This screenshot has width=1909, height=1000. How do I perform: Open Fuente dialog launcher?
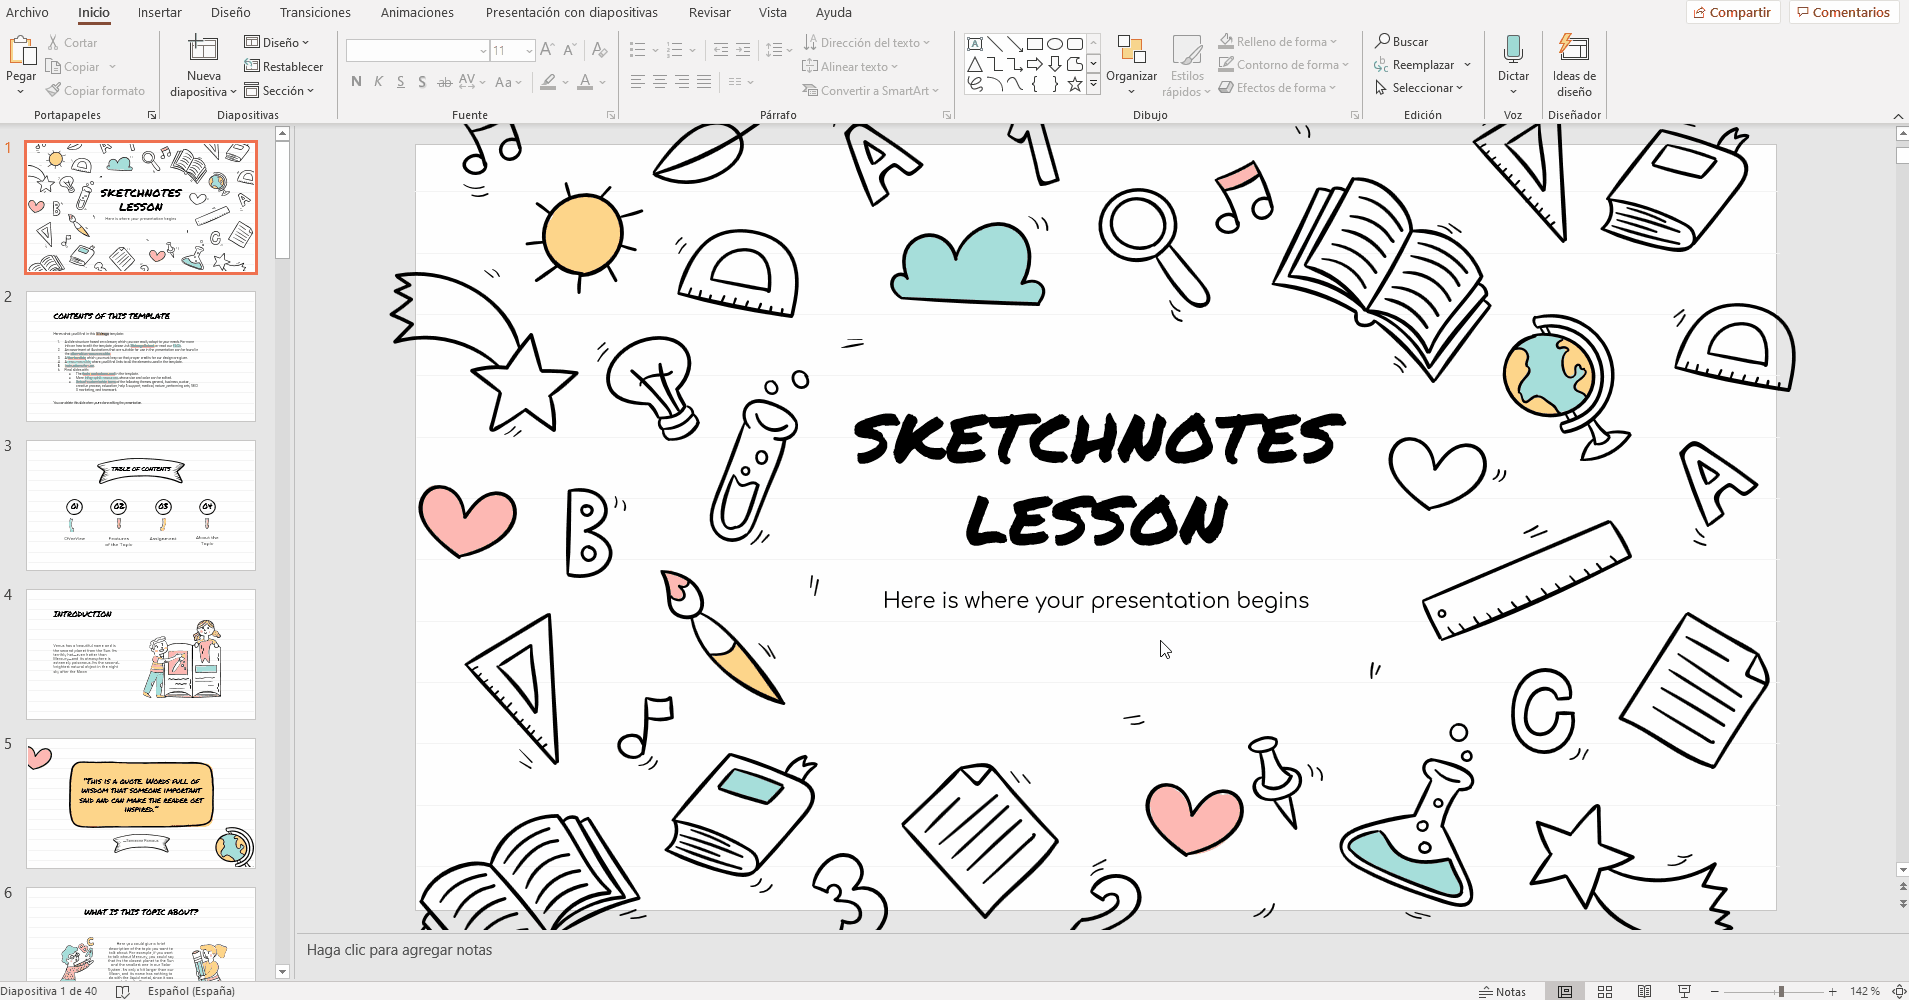(x=611, y=116)
